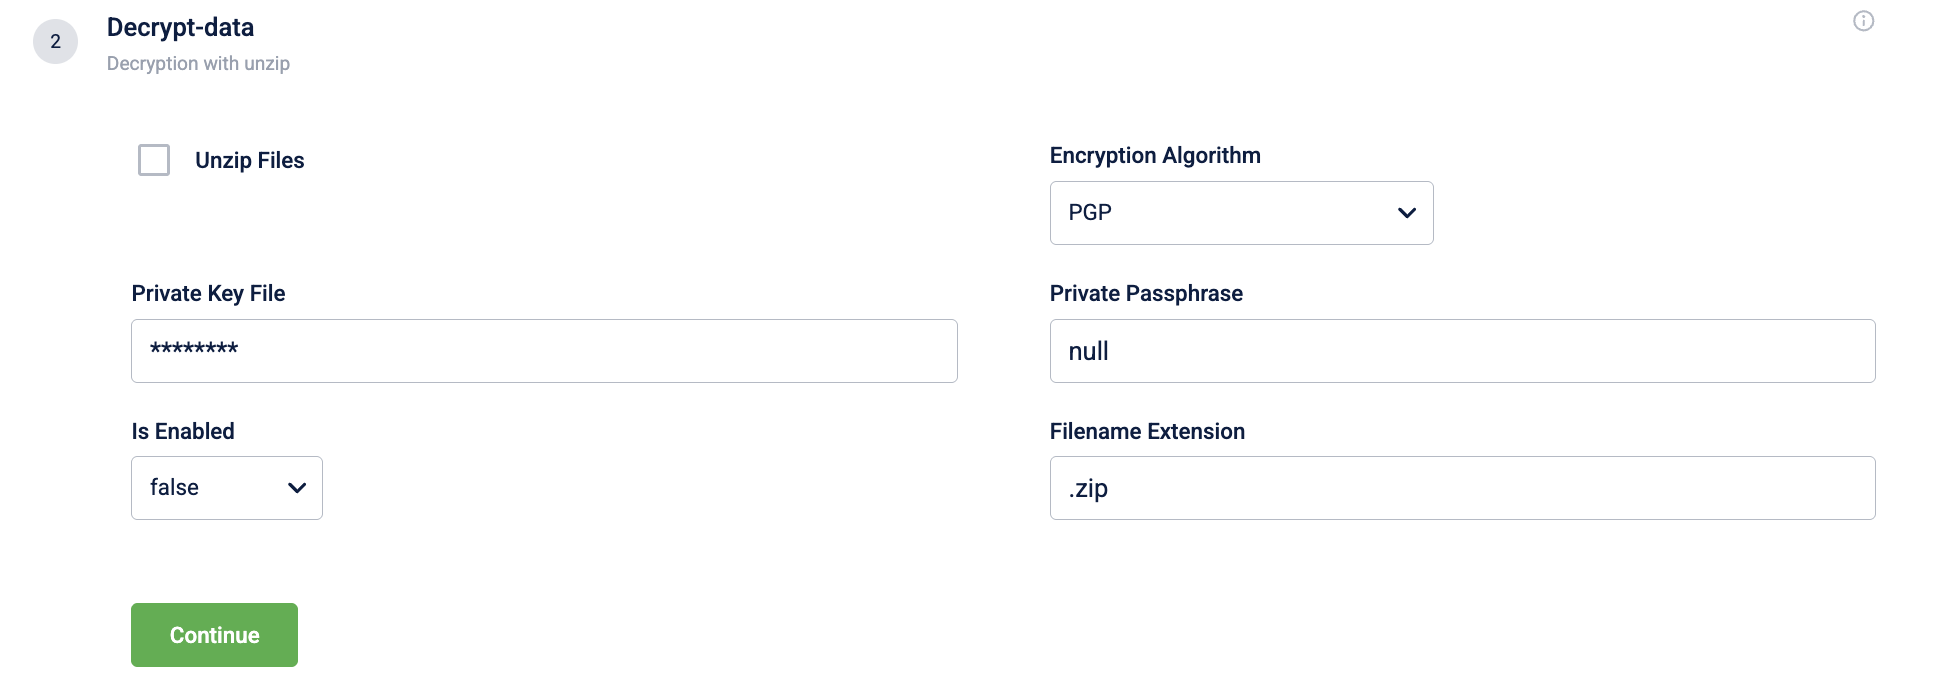
Task: Select the Filename Extension .zip field
Action: (x=1462, y=488)
